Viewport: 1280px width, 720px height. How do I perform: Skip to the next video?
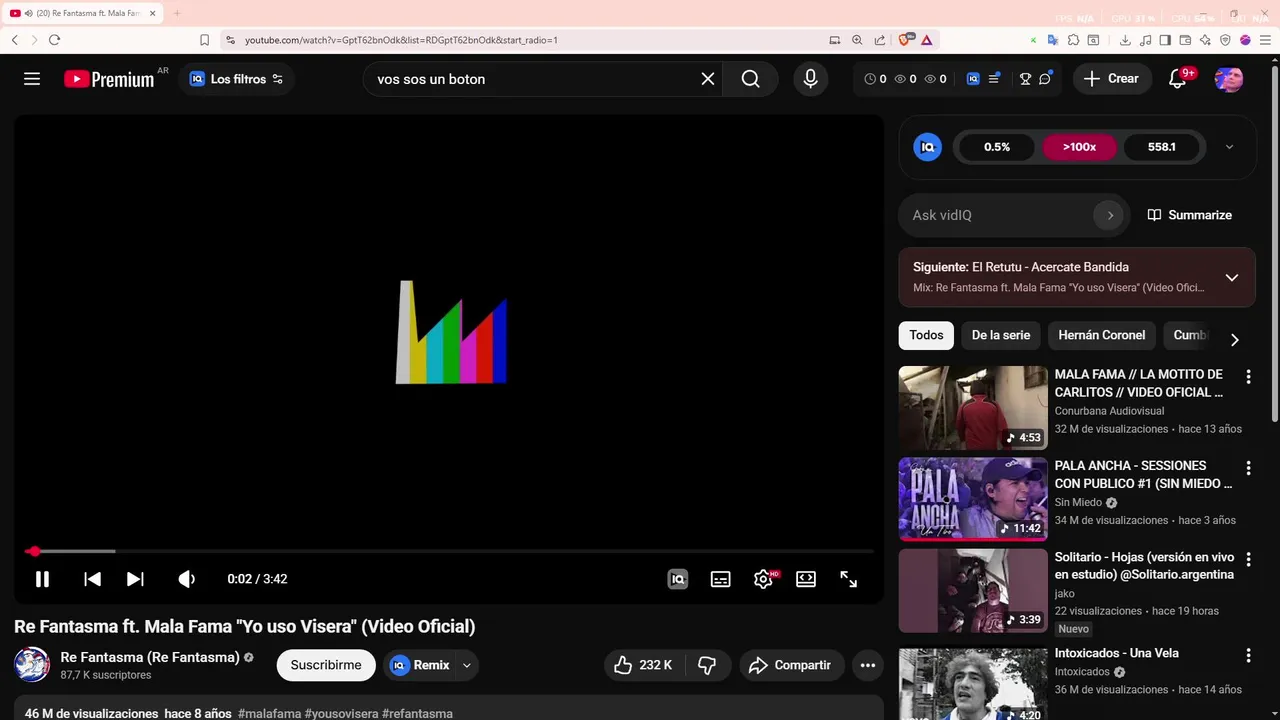tap(135, 579)
